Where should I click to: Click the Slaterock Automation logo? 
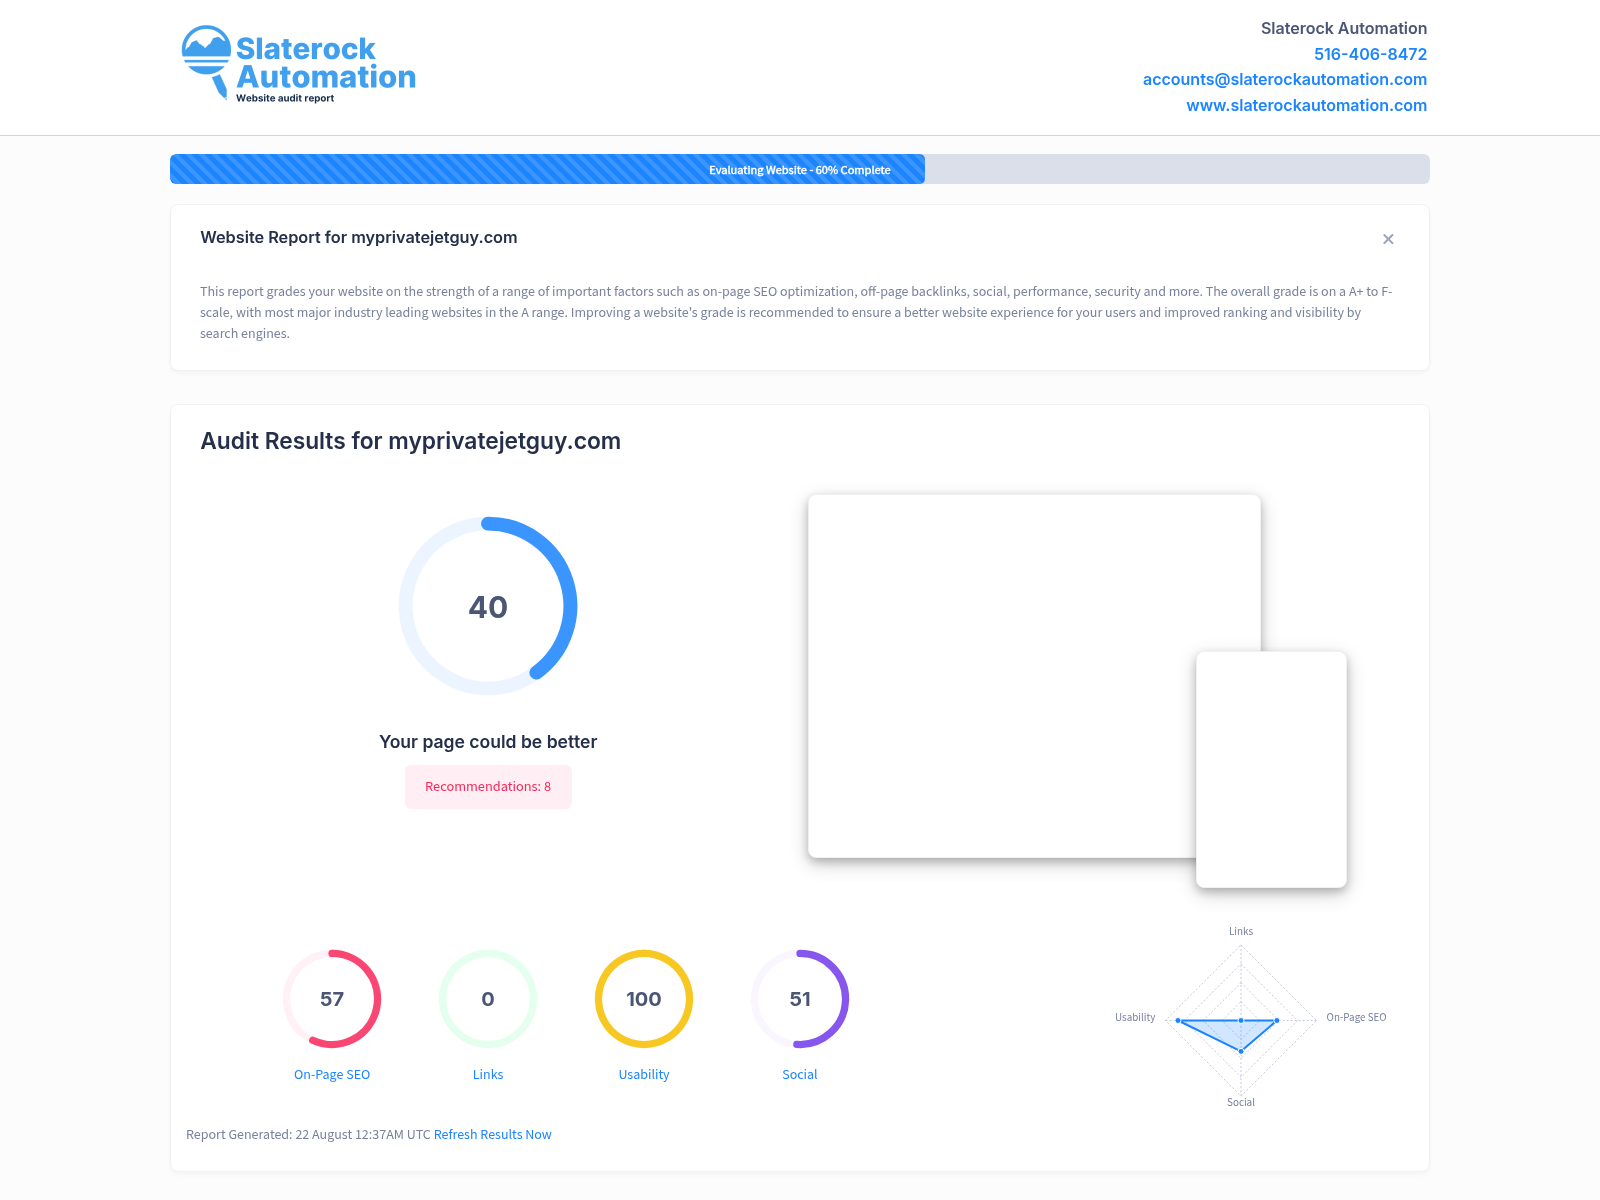[x=298, y=64]
